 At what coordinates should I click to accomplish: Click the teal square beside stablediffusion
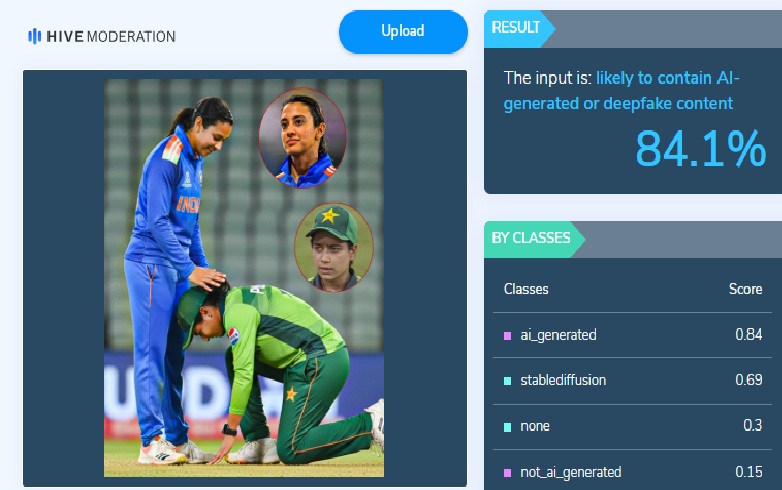pyautogui.click(x=508, y=381)
